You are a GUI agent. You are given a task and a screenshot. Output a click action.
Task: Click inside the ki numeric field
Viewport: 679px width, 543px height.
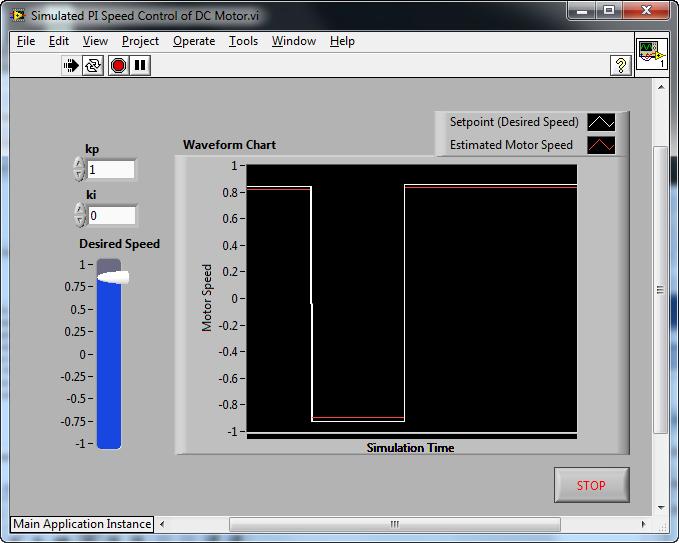click(110, 215)
